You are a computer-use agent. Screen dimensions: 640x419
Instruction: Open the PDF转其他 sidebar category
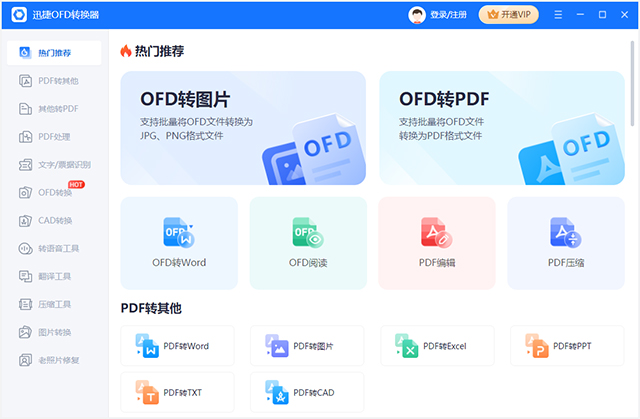54,81
